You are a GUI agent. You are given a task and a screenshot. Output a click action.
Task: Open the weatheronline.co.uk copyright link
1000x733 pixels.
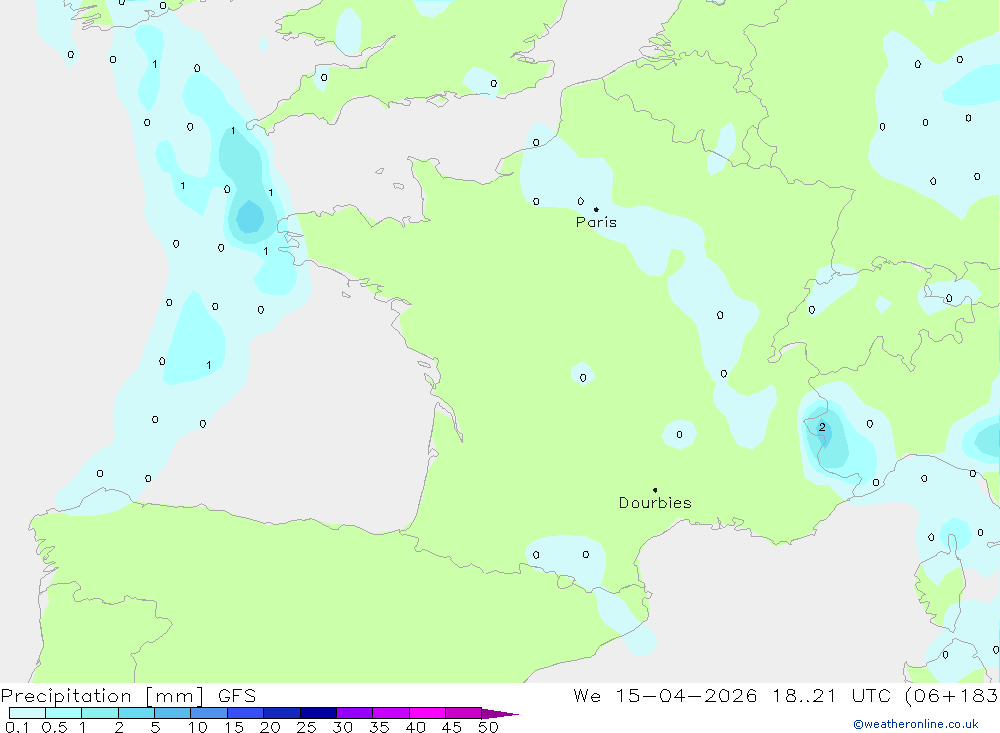click(916, 724)
